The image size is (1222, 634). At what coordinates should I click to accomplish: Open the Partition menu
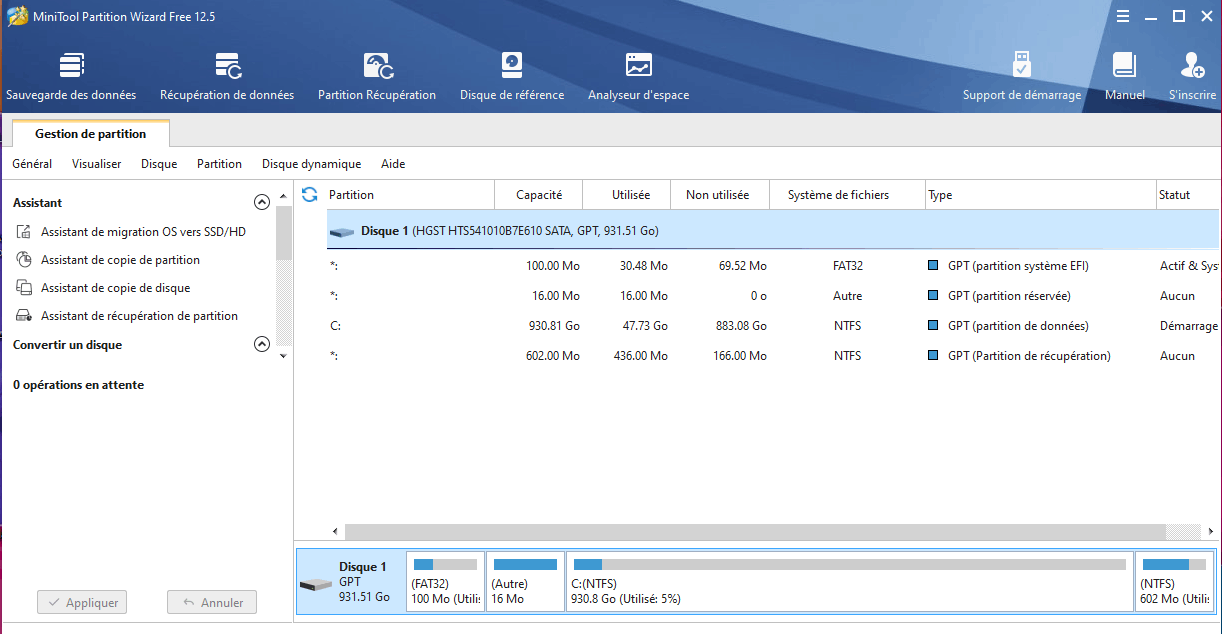tap(219, 164)
